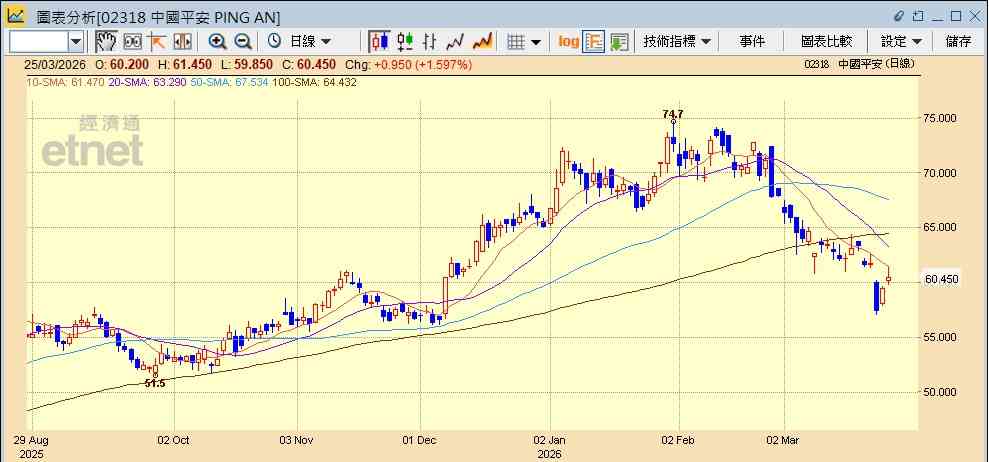Click the grid lines icon
Screen dimensions: 989x462
tap(517, 42)
